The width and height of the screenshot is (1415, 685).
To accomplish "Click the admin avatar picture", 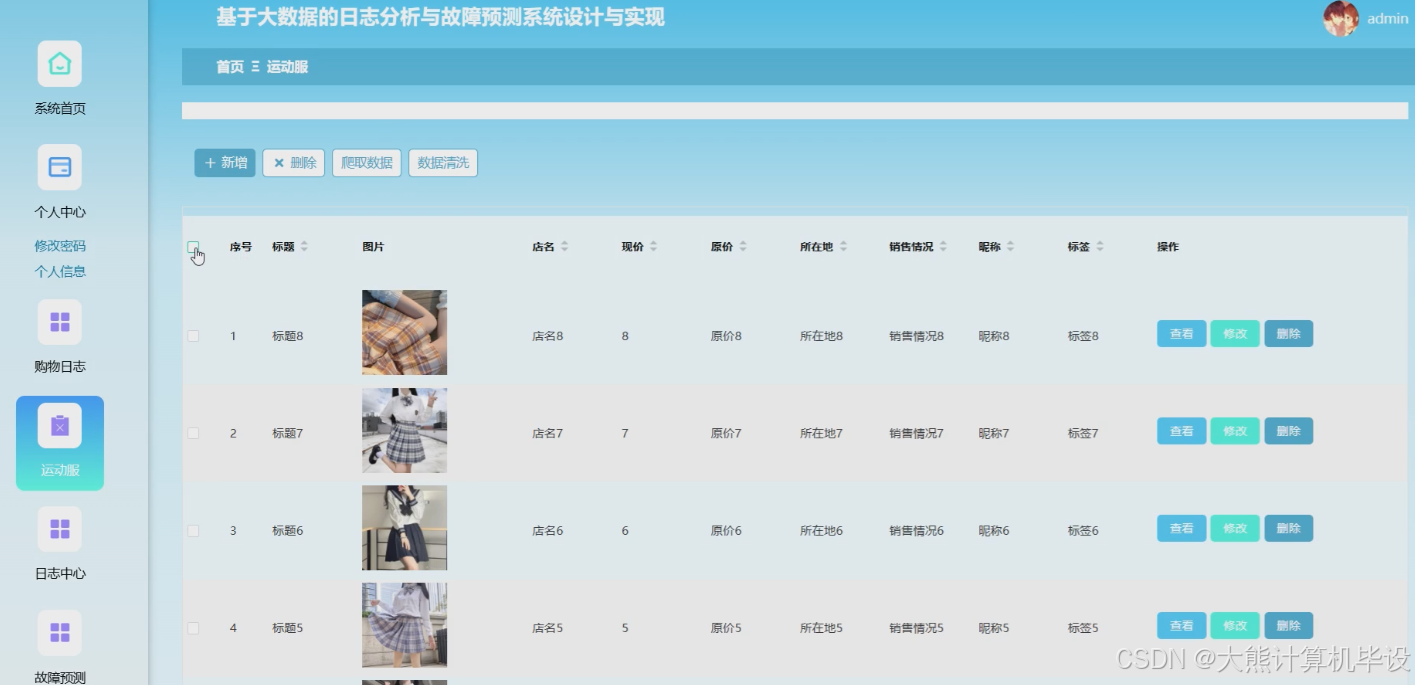I will coord(1341,18).
